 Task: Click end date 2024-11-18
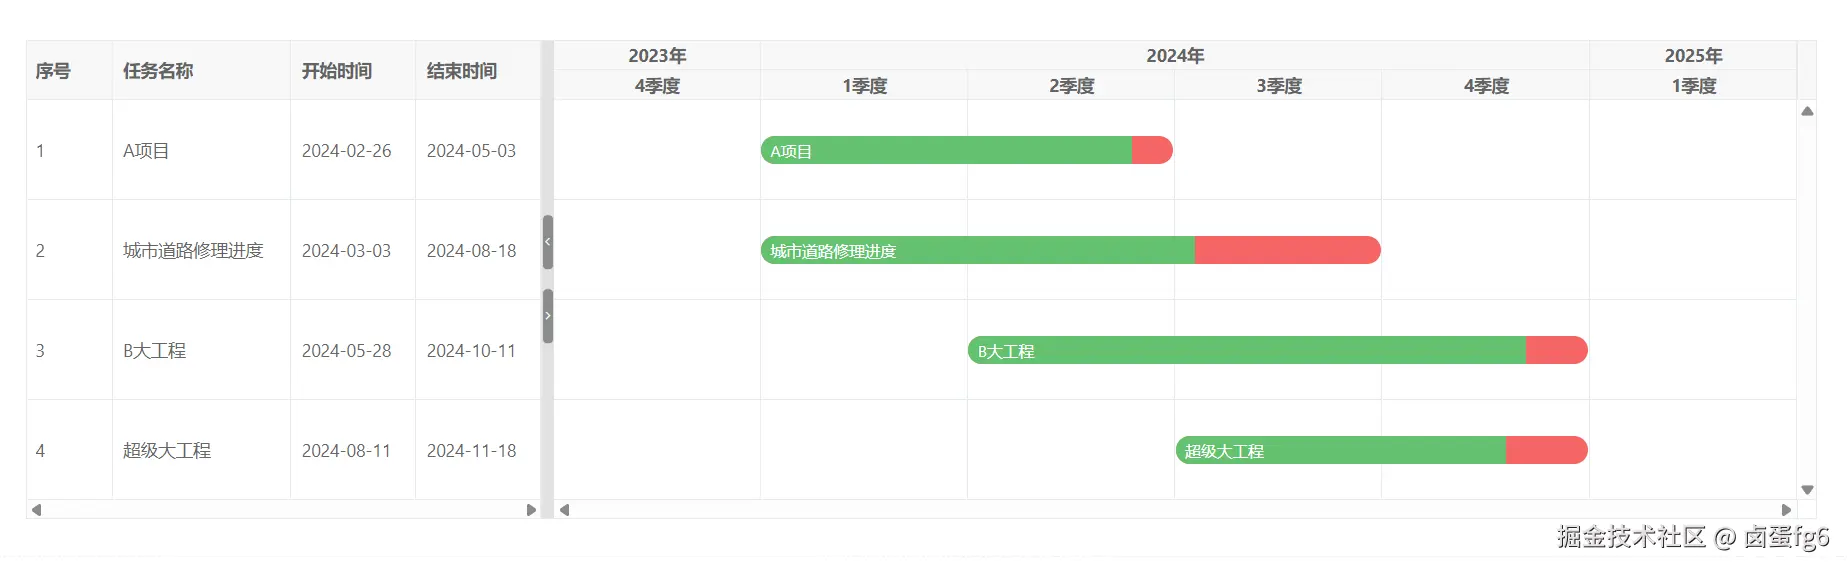tap(471, 451)
